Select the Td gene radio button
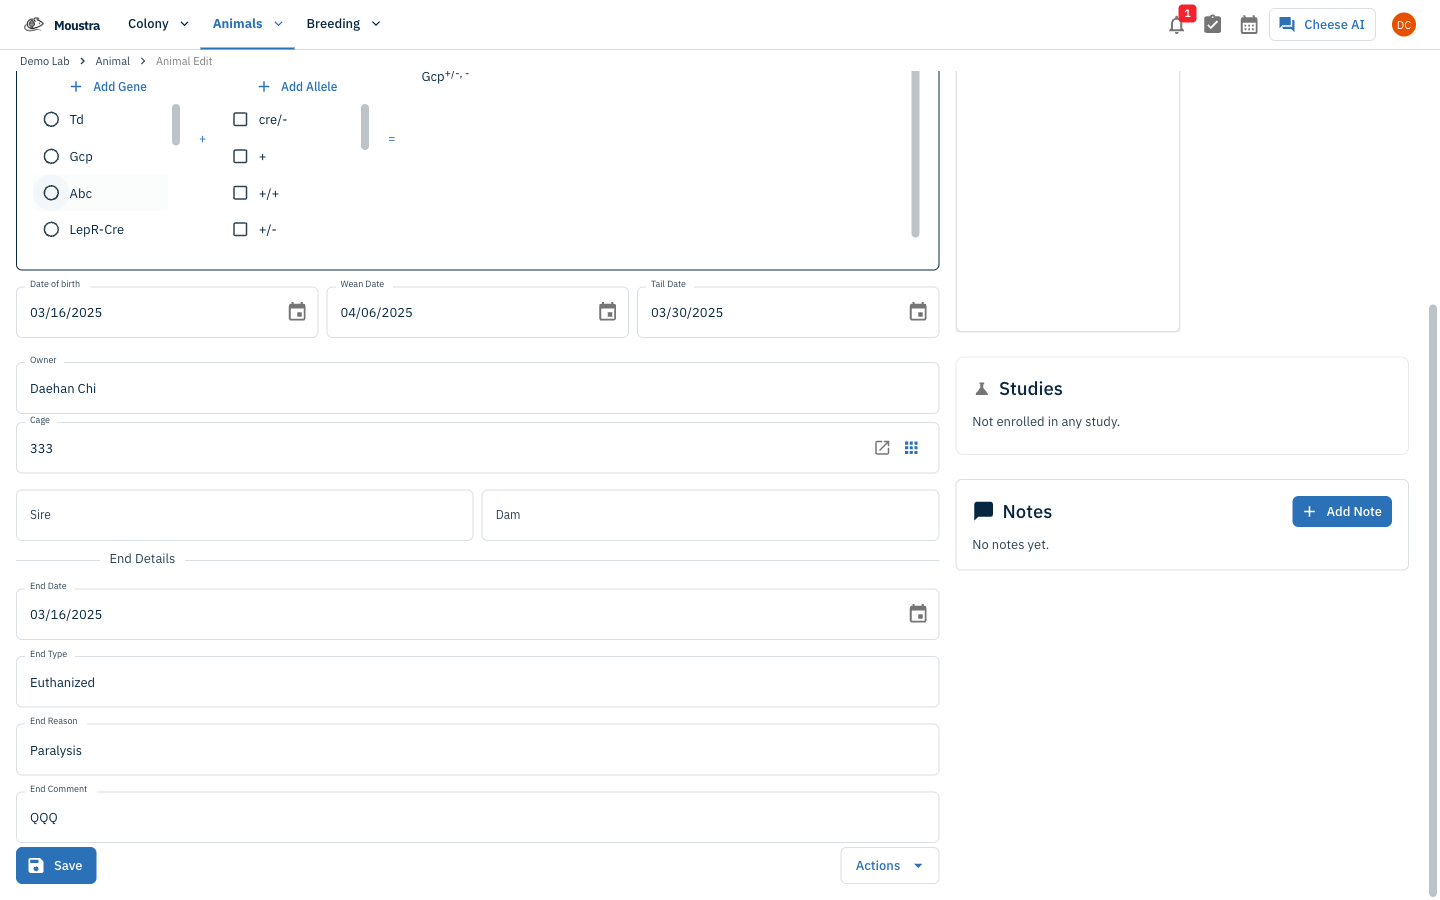This screenshot has height=900, width=1440. tap(51, 119)
